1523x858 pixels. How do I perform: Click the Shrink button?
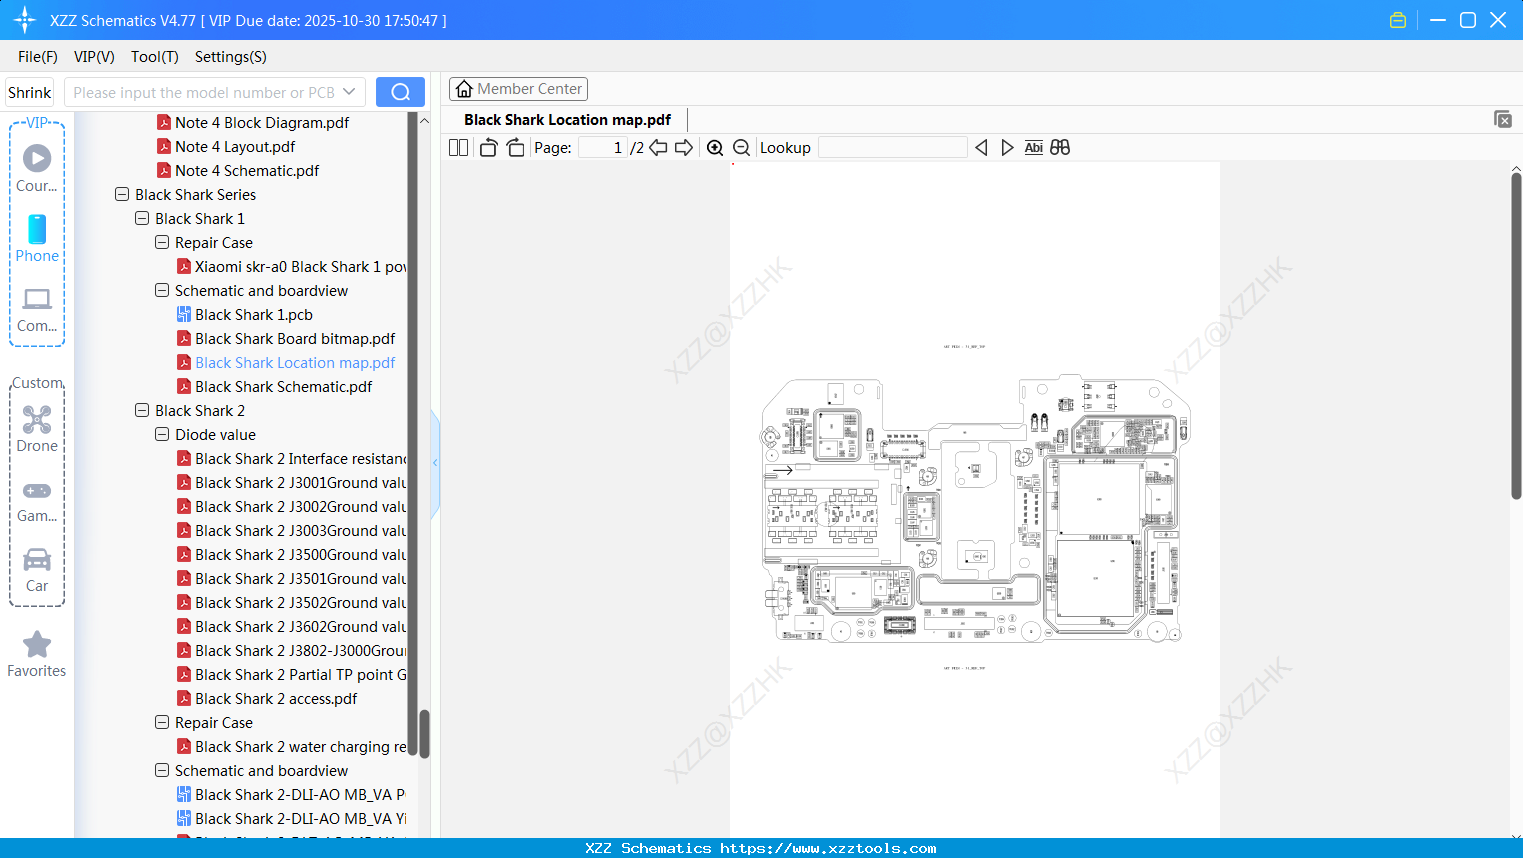30,92
